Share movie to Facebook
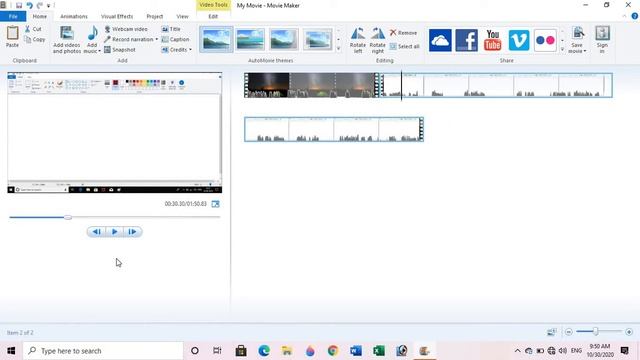The image size is (640, 360). (466, 40)
